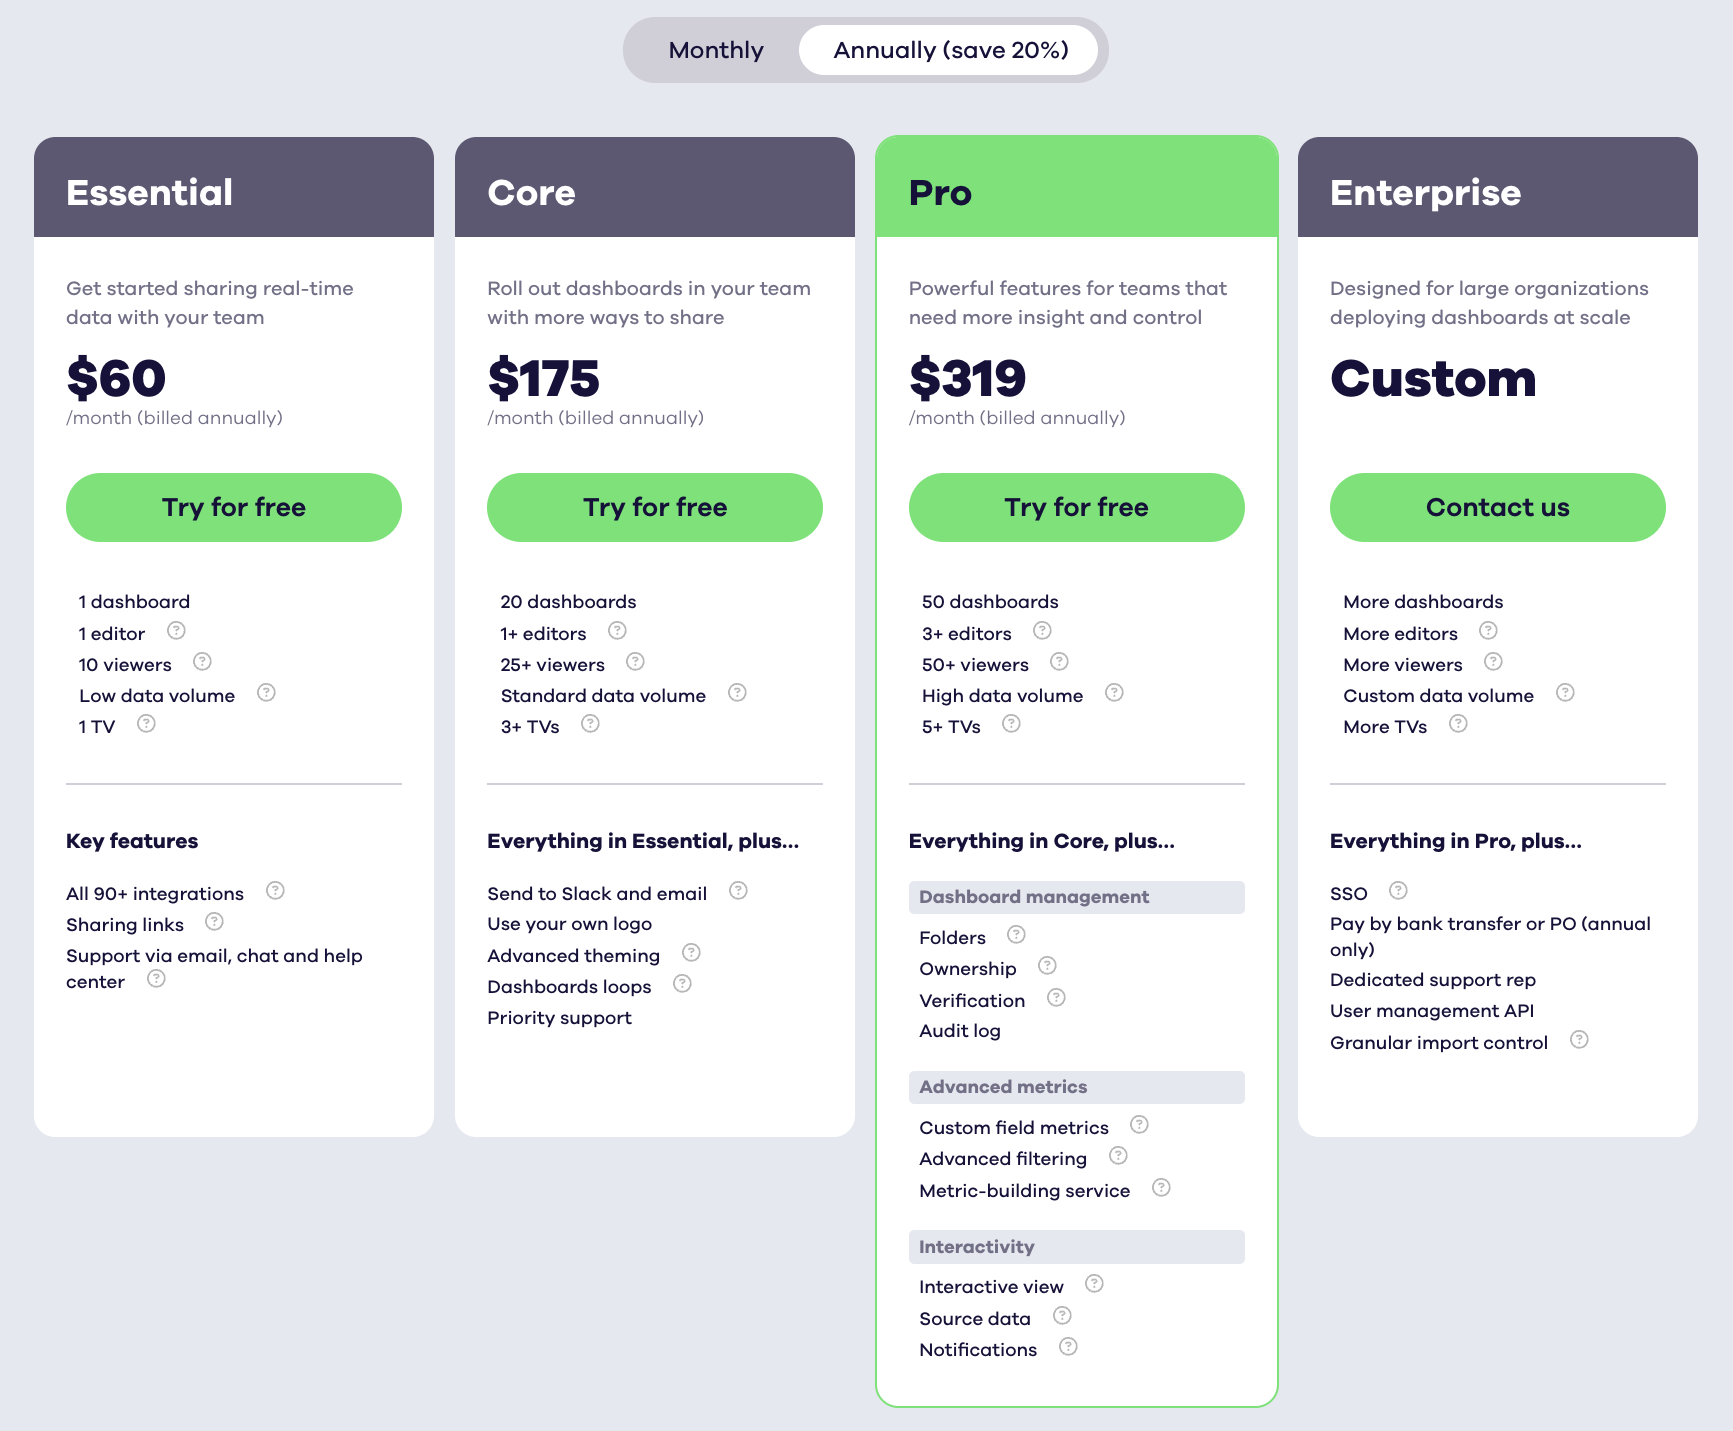
Task: Open tooltip for "Interactive view"
Action: pyautogui.click(x=1094, y=1284)
